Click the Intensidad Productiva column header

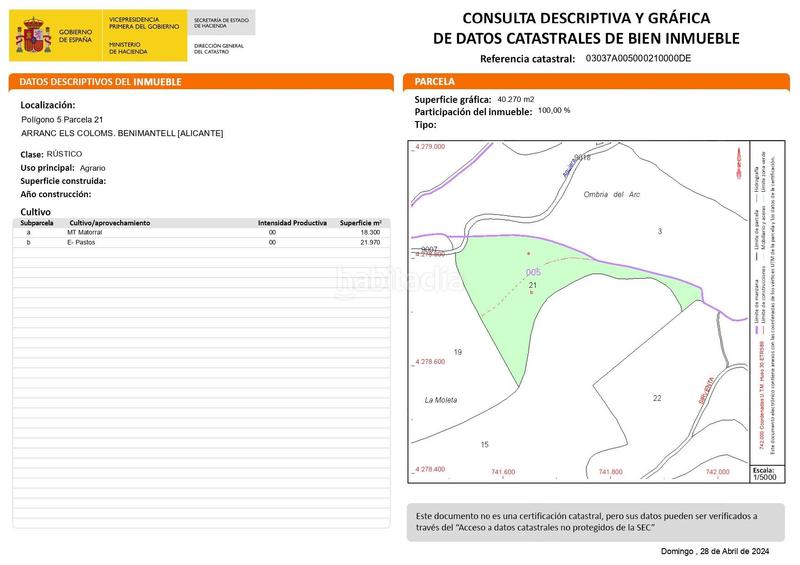pos(292,222)
